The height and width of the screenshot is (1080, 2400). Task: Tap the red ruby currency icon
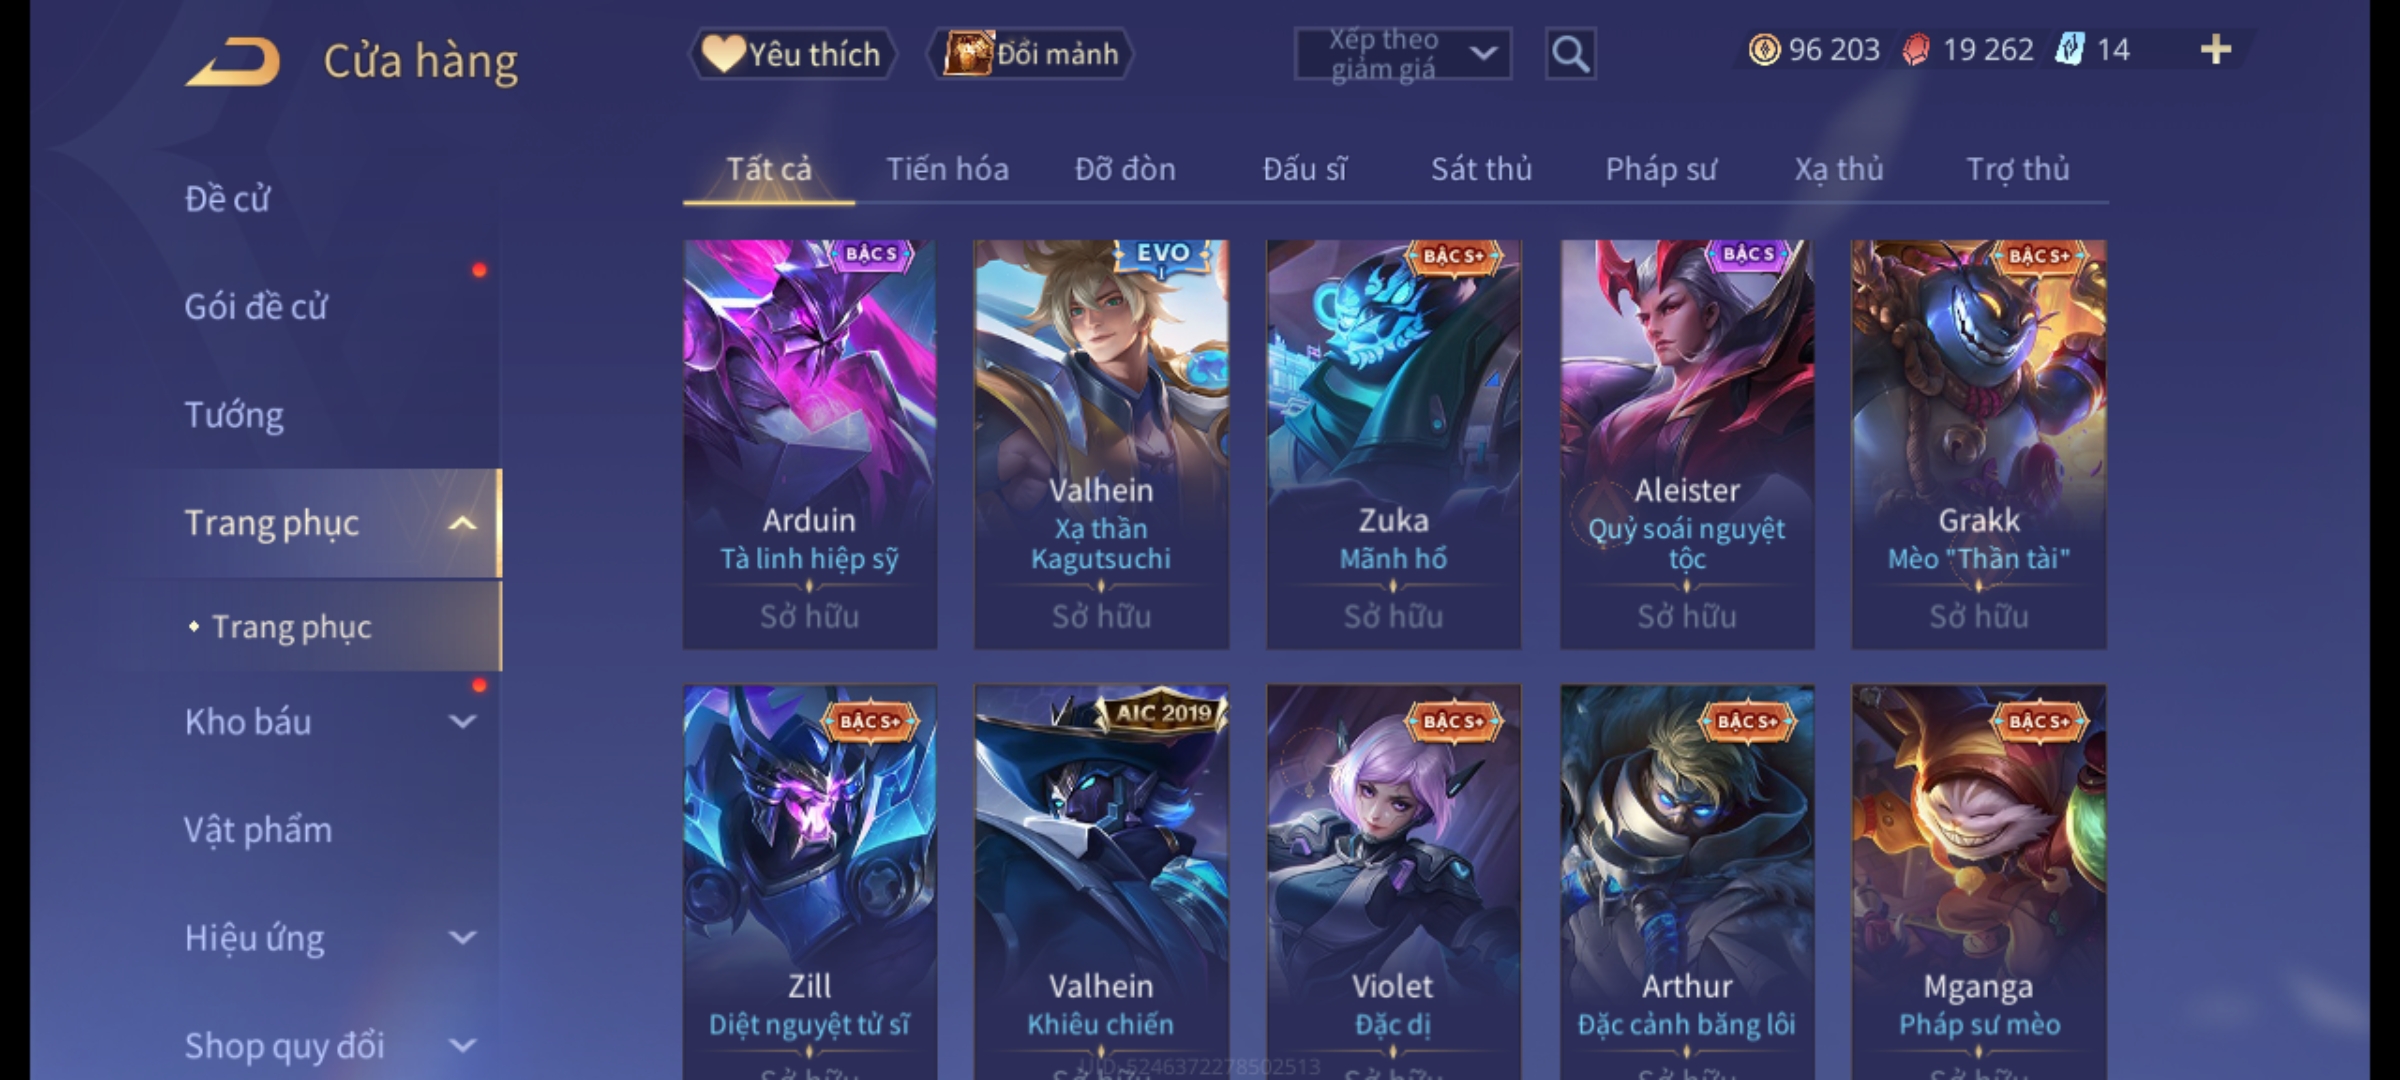(x=1916, y=49)
